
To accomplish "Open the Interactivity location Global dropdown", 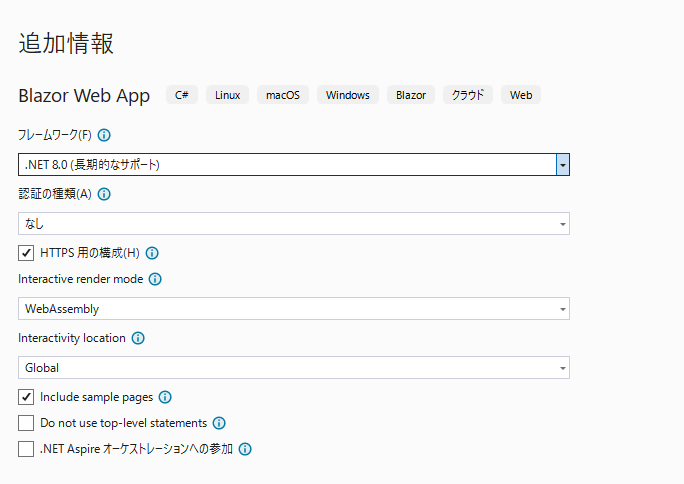I will pyautogui.click(x=294, y=368).
